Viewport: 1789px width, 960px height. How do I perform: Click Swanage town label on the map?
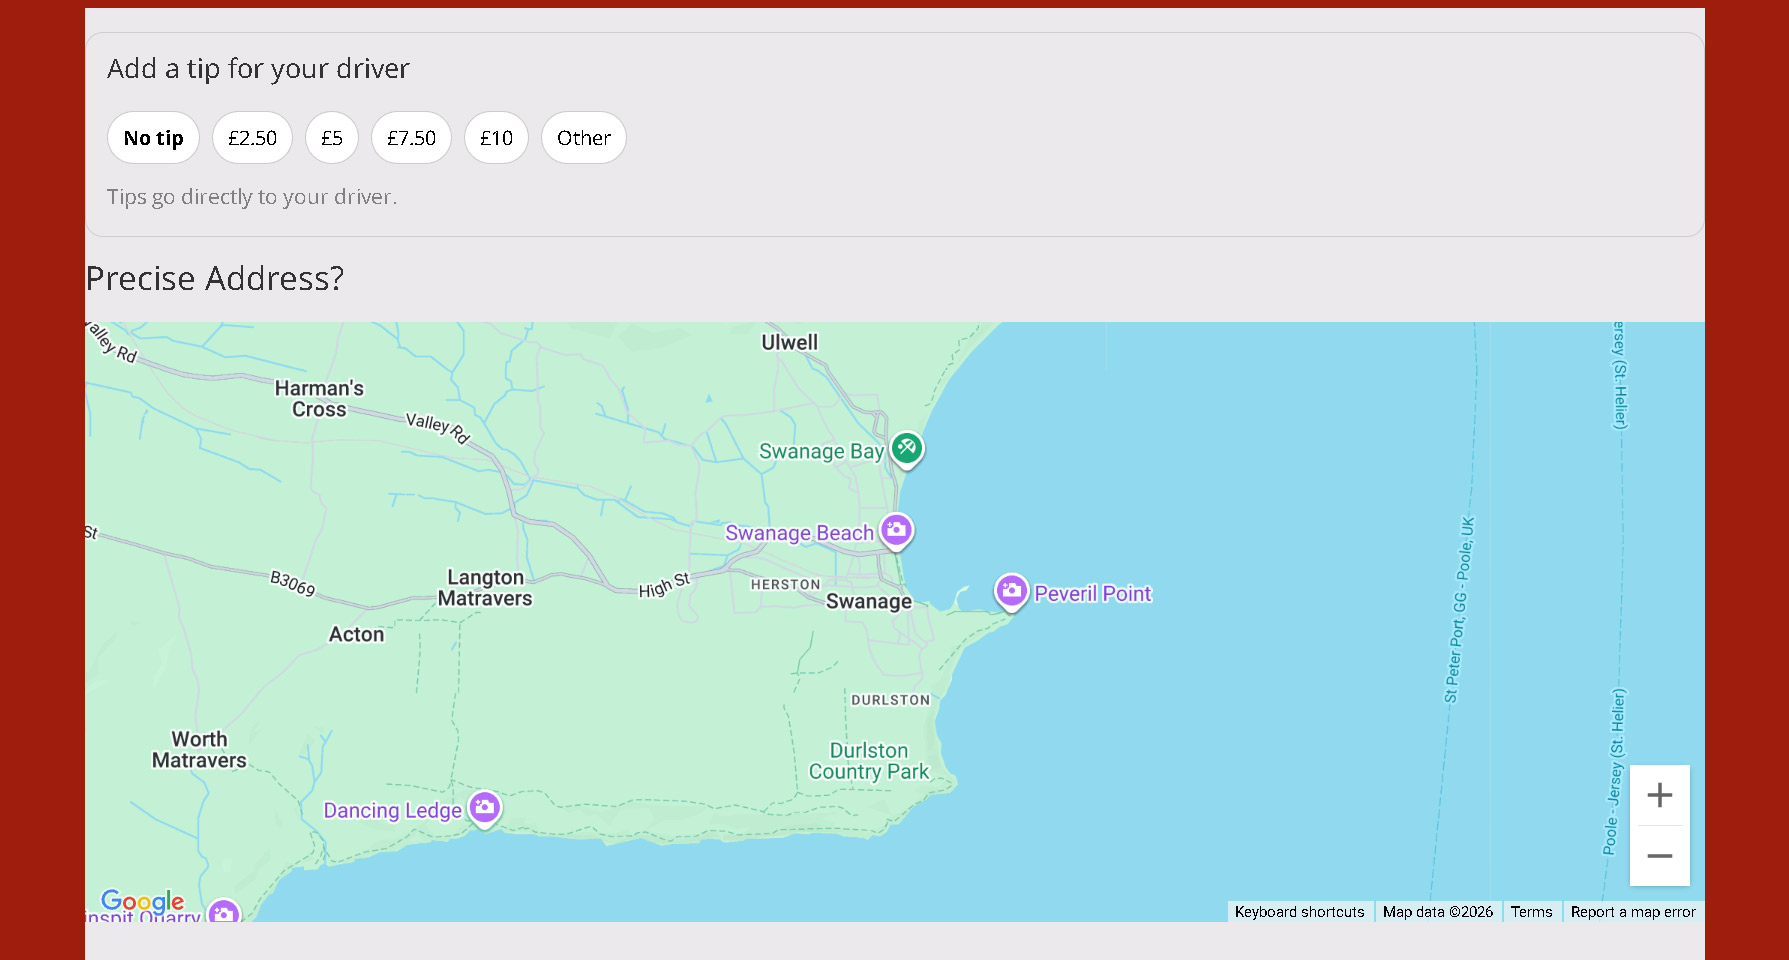(x=868, y=600)
